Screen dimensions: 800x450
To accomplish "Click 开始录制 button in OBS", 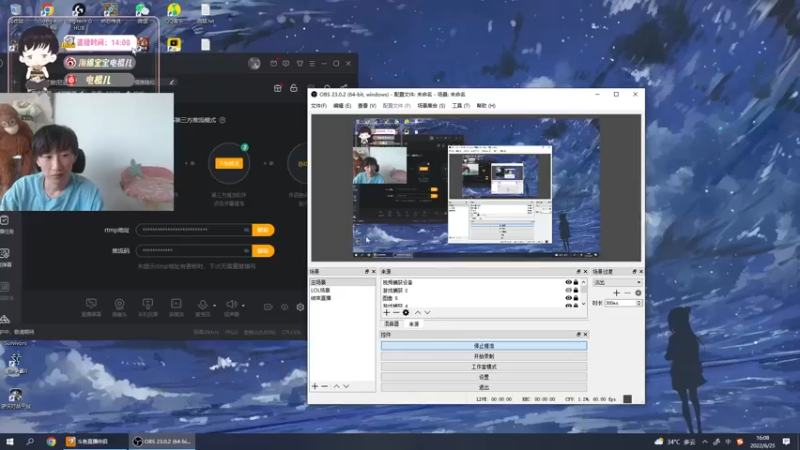I will [x=484, y=356].
